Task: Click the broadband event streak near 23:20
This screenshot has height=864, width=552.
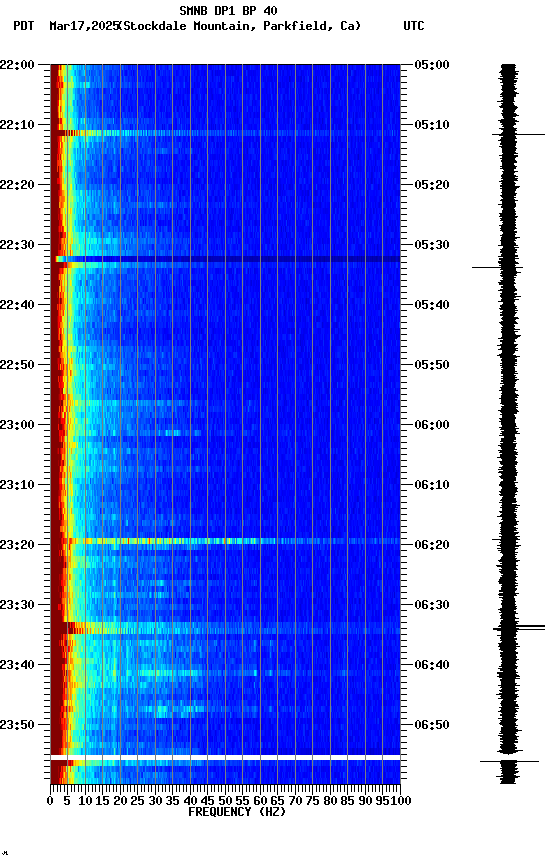Action: pyautogui.click(x=225, y=541)
